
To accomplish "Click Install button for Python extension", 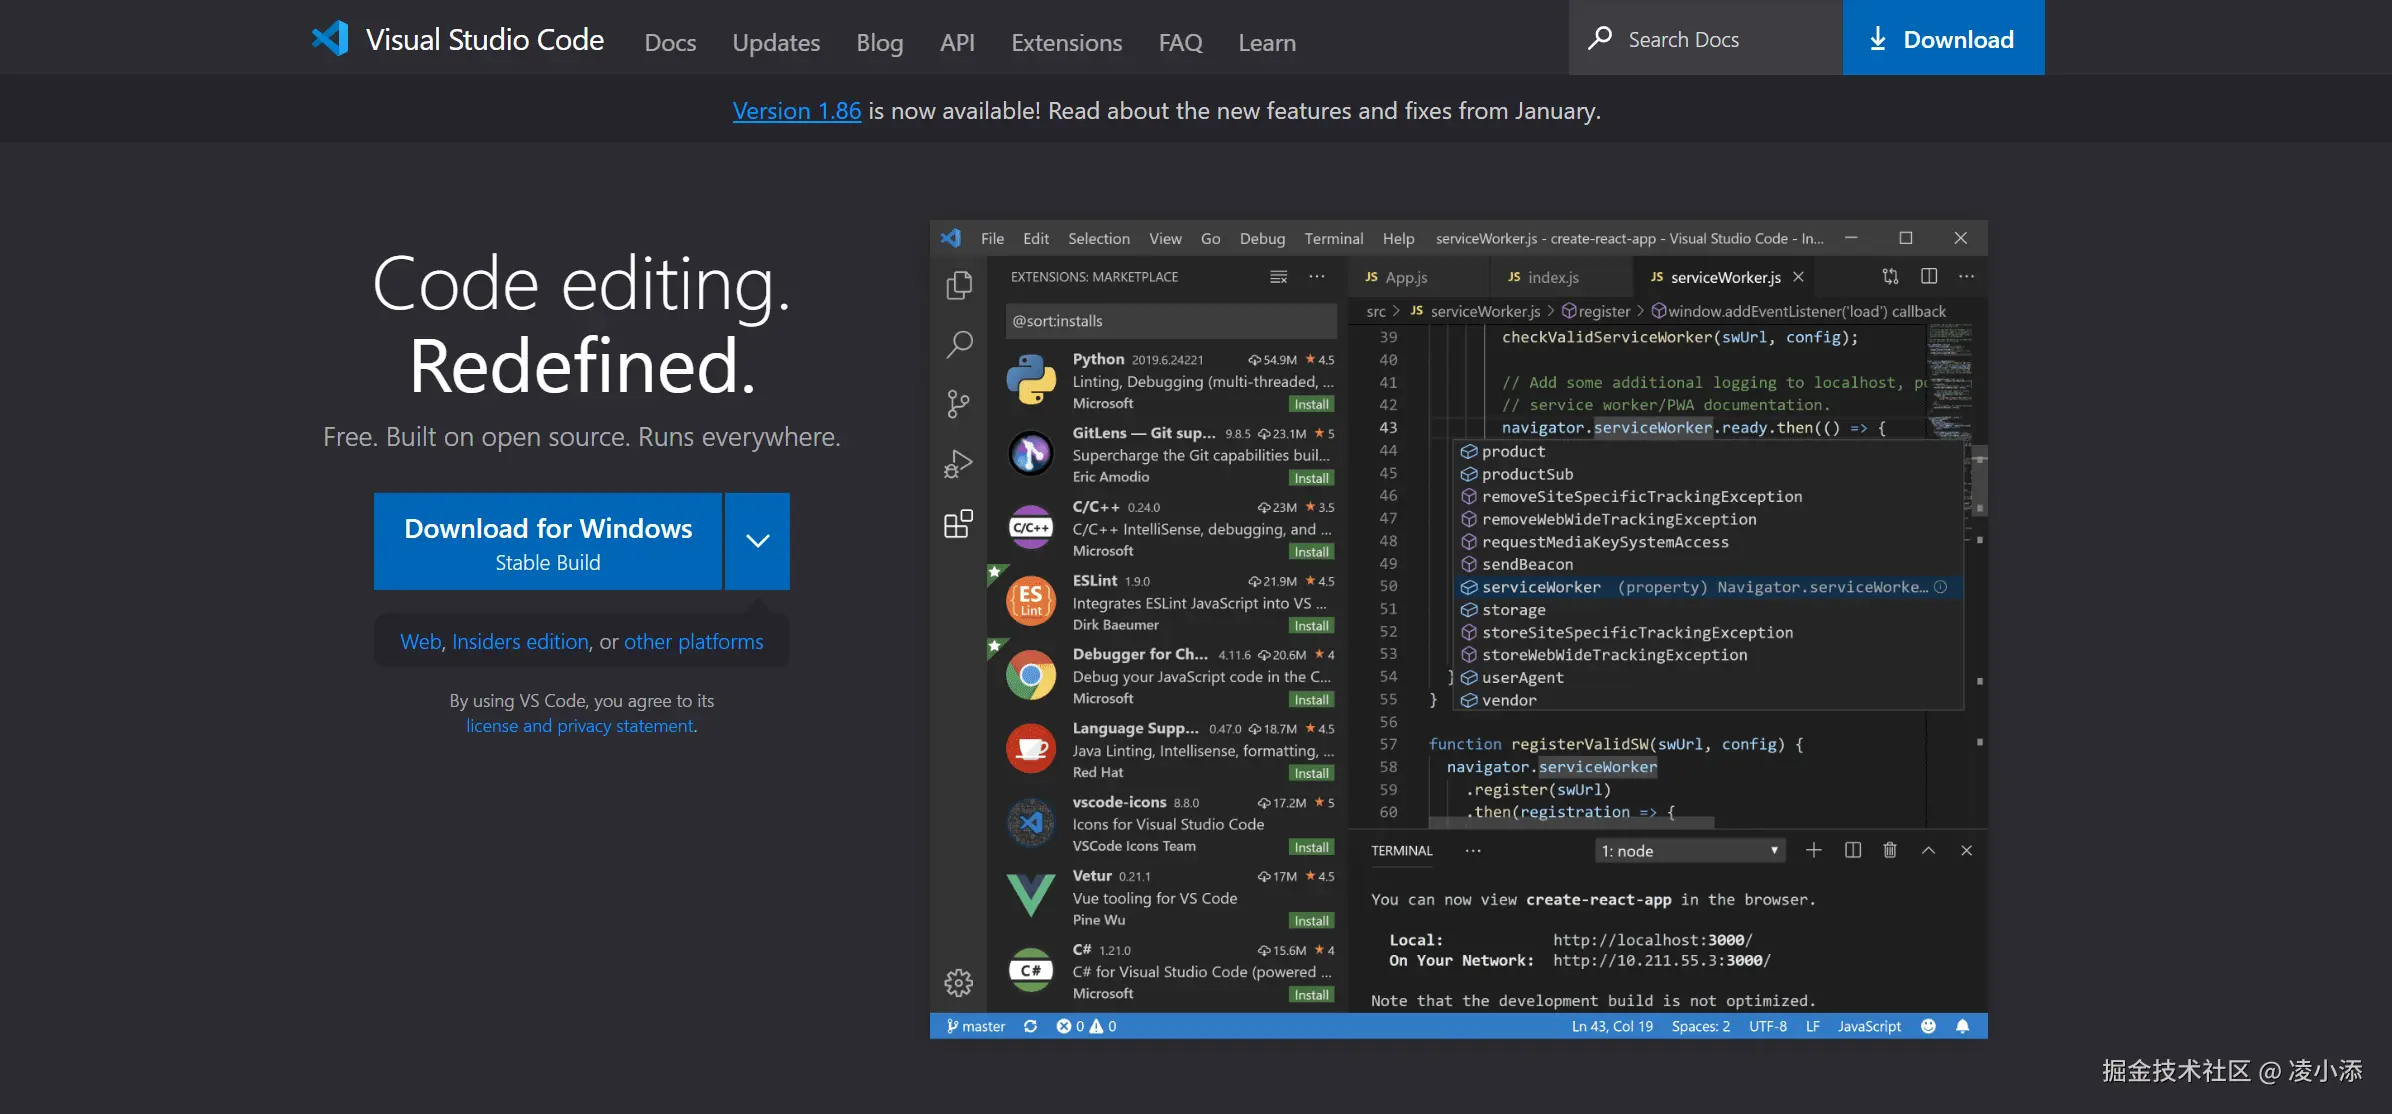I will (x=1310, y=404).
